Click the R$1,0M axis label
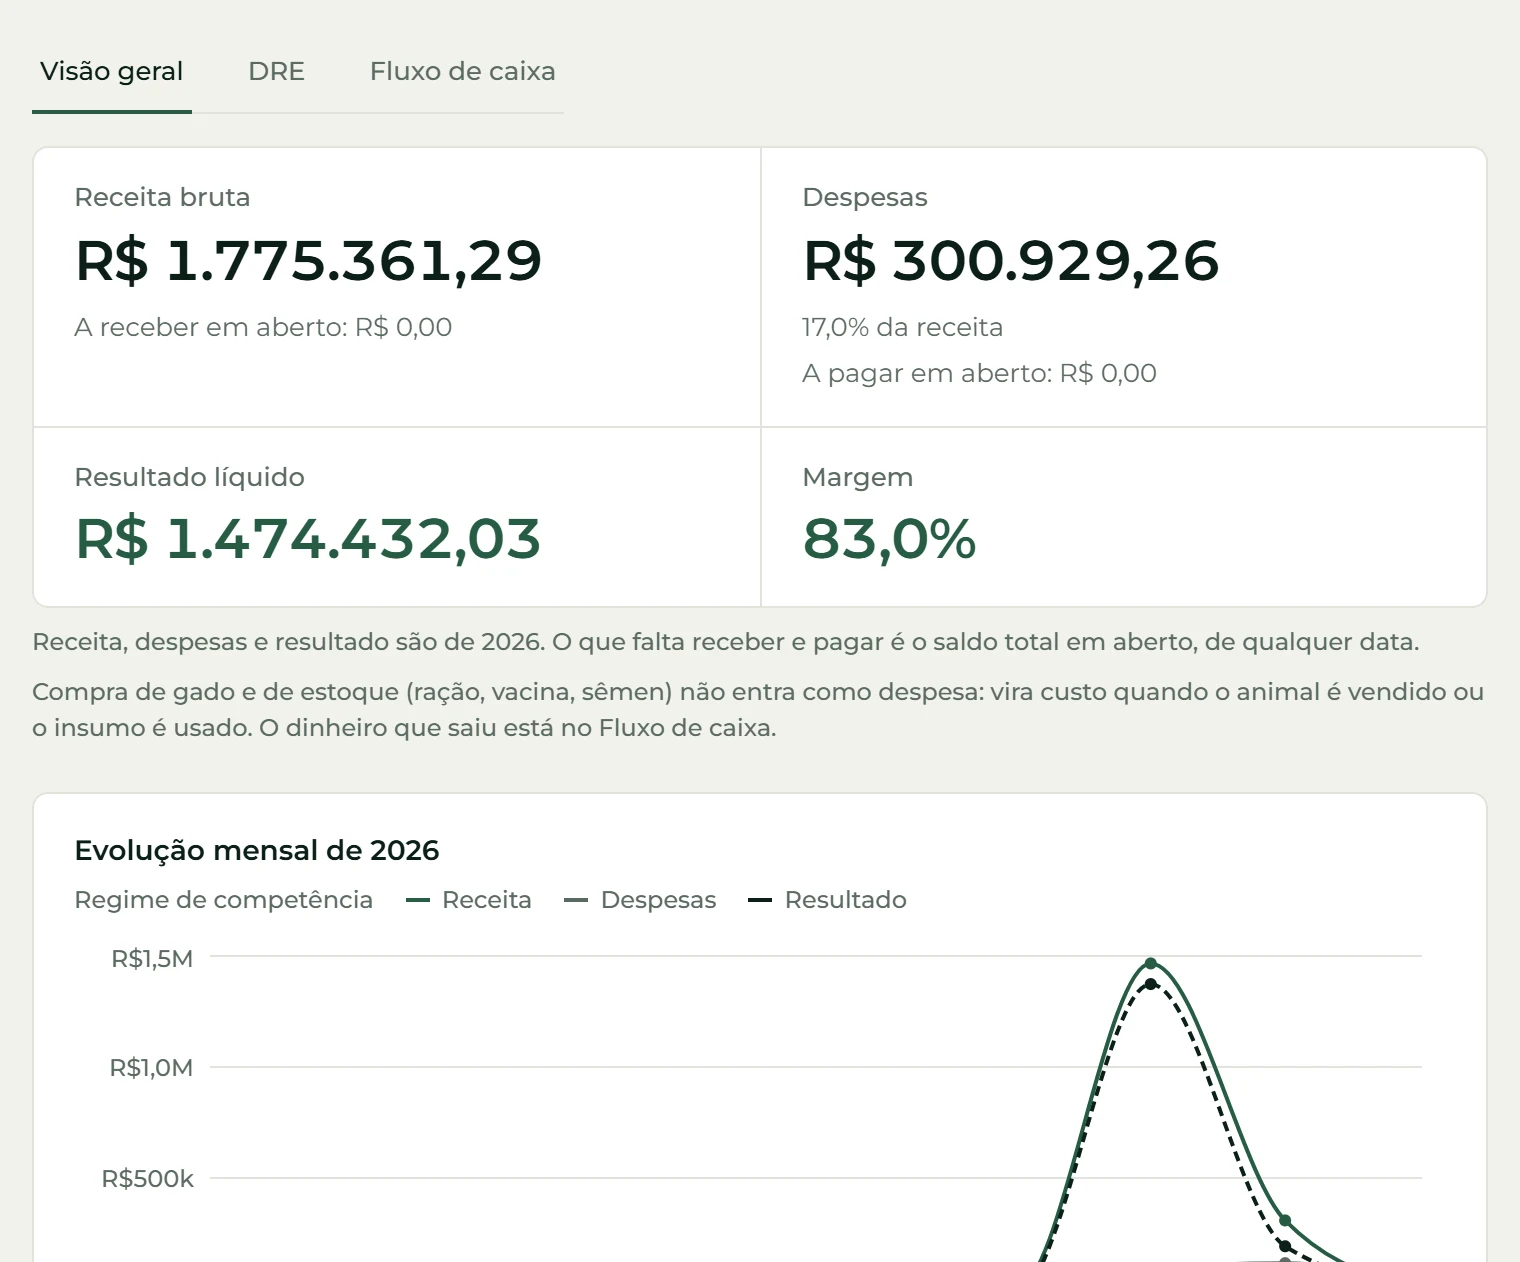This screenshot has width=1520, height=1262. click(151, 1068)
